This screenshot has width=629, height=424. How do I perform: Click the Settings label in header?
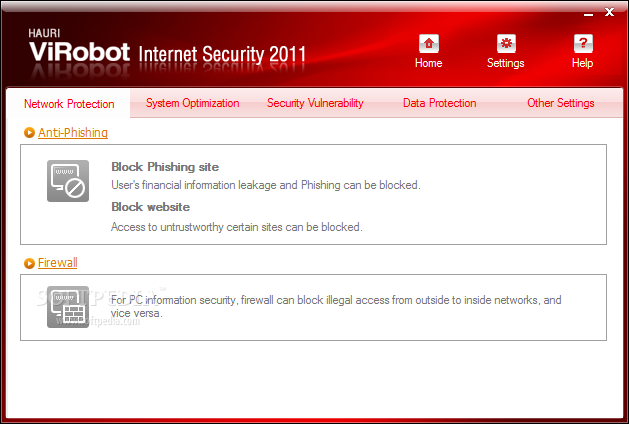coord(505,63)
